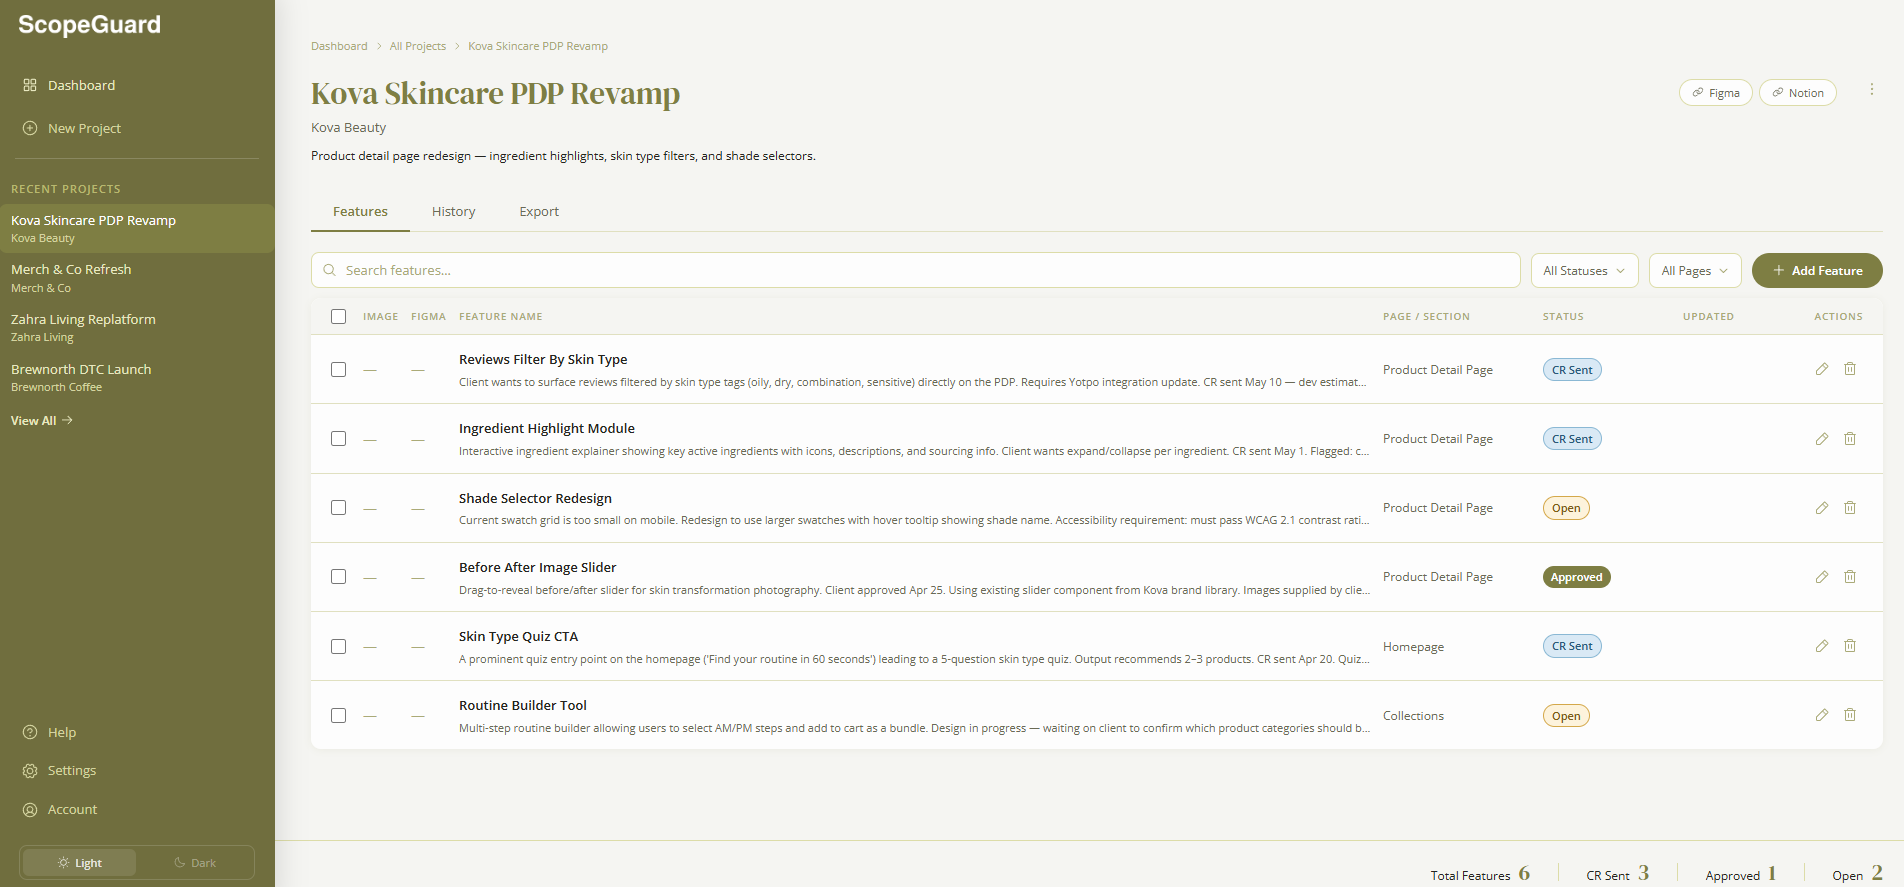
Task: Click CR Sent badge on Skin Type Quiz CTA
Action: pyautogui.click(x=1572, y=646)
